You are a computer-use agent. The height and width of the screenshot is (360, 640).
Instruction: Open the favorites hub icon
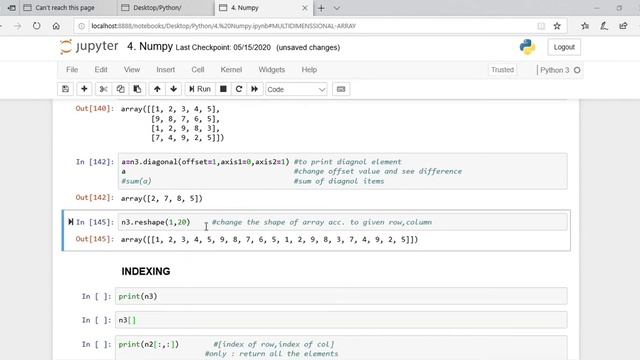tap(585, 26)
